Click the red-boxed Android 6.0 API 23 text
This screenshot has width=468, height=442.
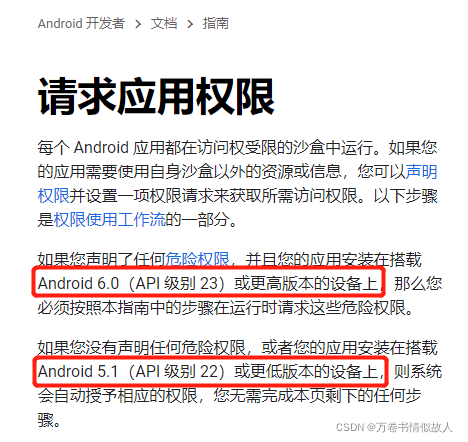[209, 283]
